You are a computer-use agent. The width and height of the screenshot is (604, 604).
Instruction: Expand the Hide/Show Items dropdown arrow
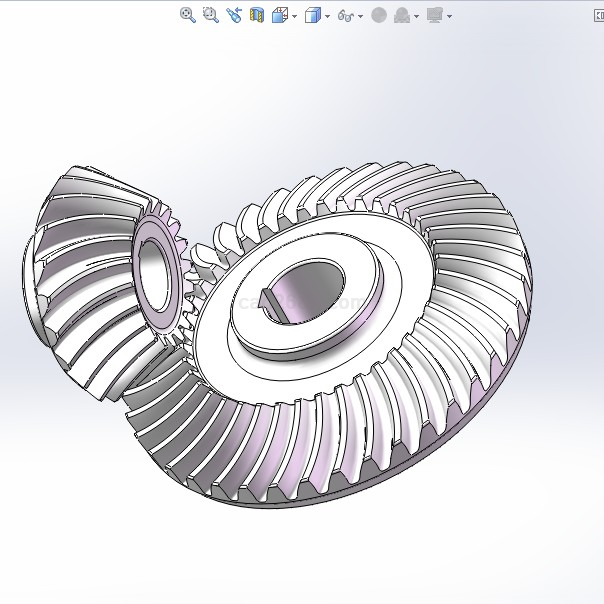coord(361,16)
